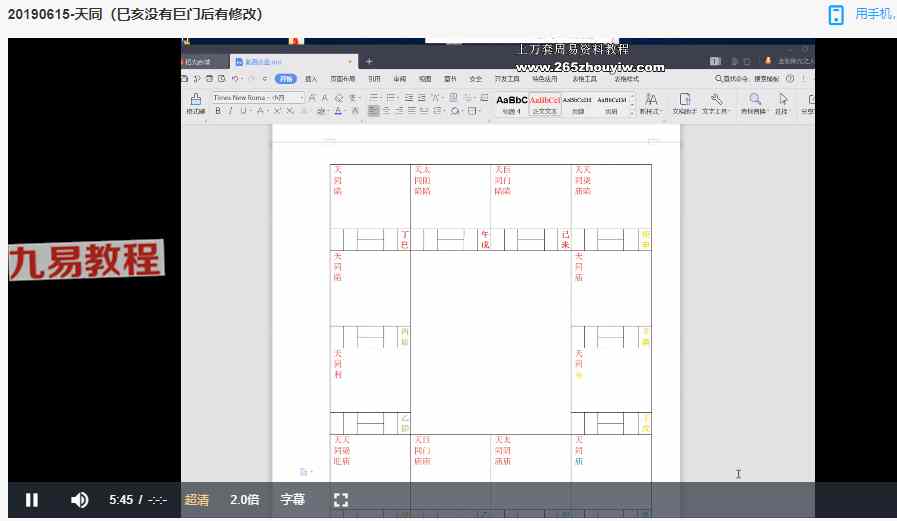Click the Format Painter brush icon
Image resolution: width=897 pixels, height=521 pixels.
coord(195,101)
